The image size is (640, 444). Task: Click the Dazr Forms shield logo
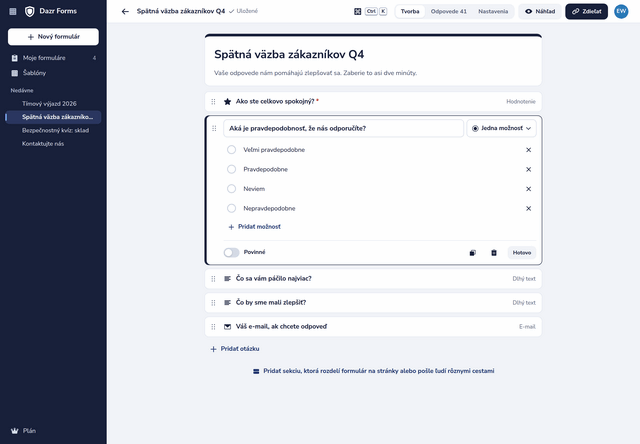point(30,11)
